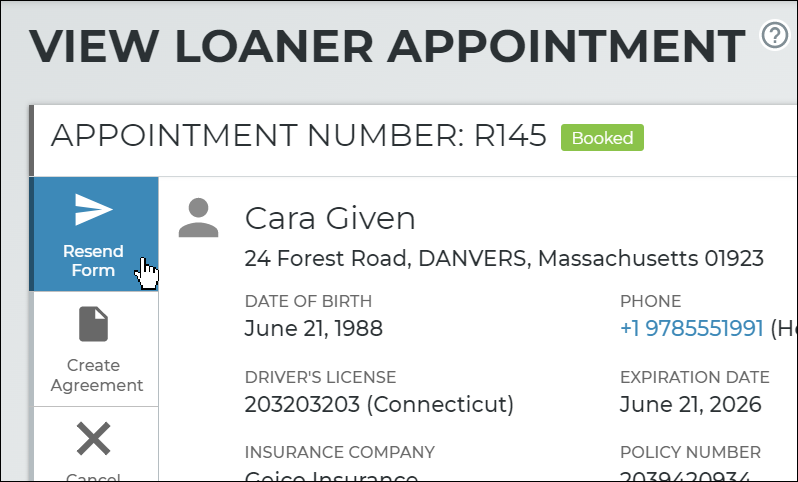Click the address 24 Forest Road, Danvers
The image size is (798, 482).
click(504, 259)
